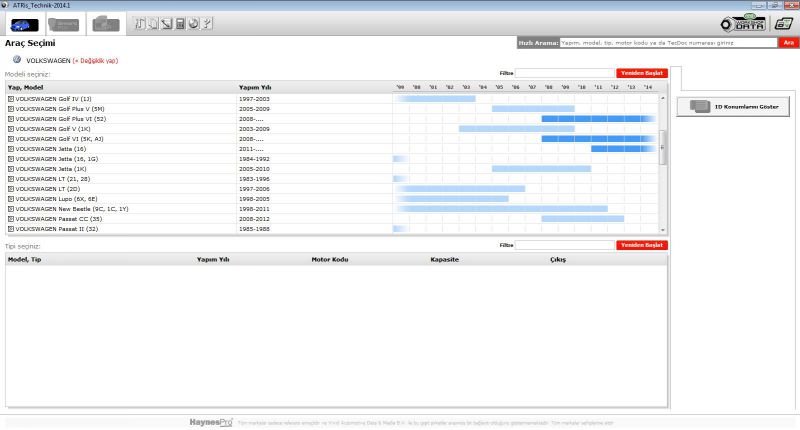The width and height of the screenshot is (800, 430).
Task: Click the VOLKSWAGEN make label text
Action: point(48,61)
